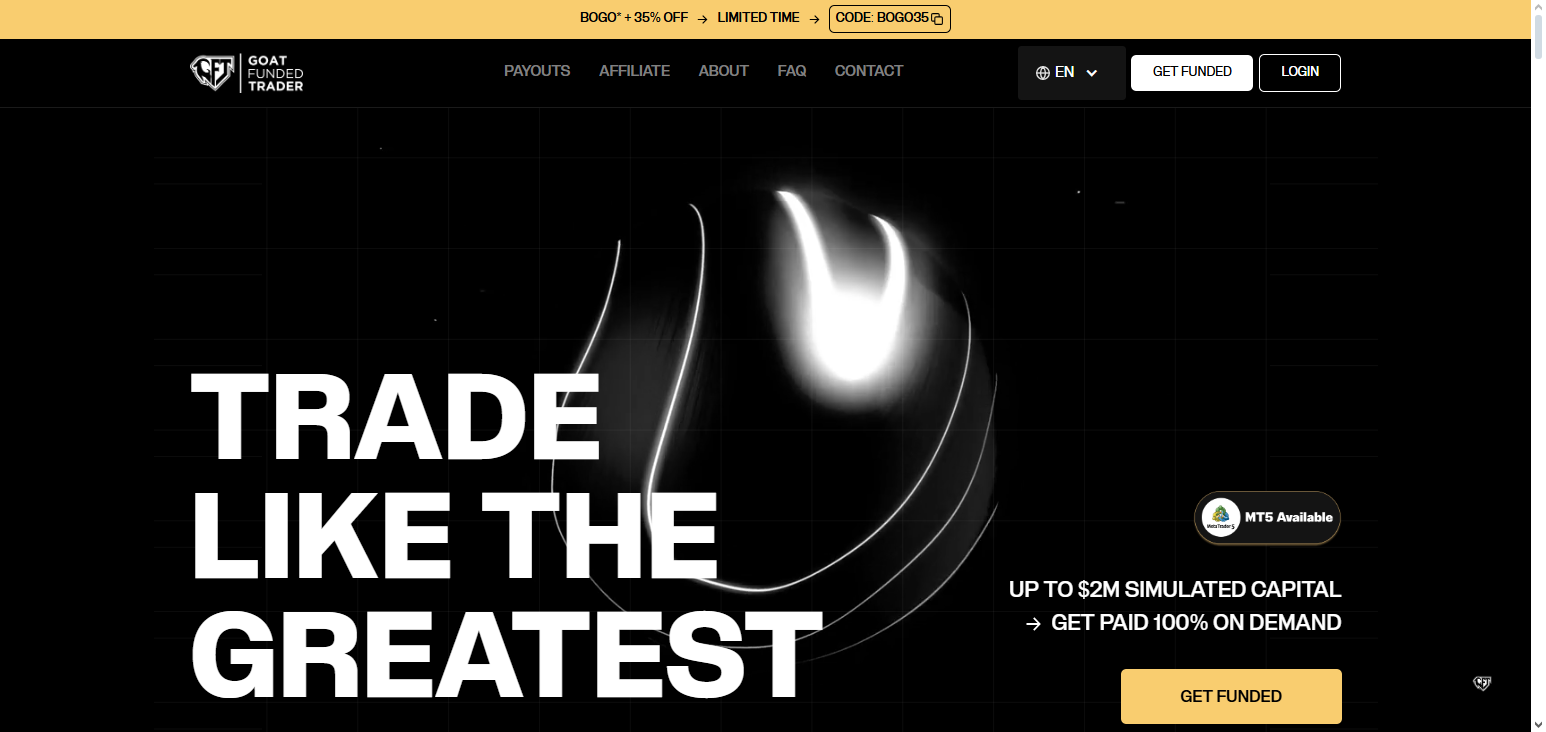This screenshot has height=732, width=1546.
Task: Open the ABOUT navigation item
Action: [723, 71]
